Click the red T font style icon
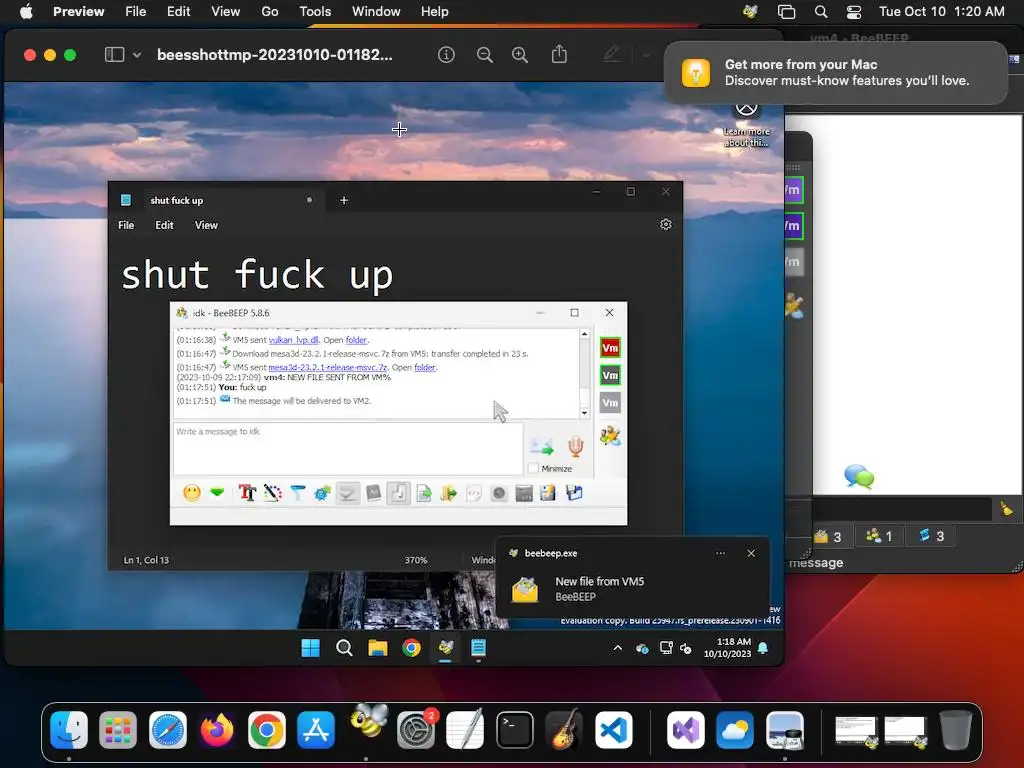This screenshot has width=1024, height=768. 247,492
